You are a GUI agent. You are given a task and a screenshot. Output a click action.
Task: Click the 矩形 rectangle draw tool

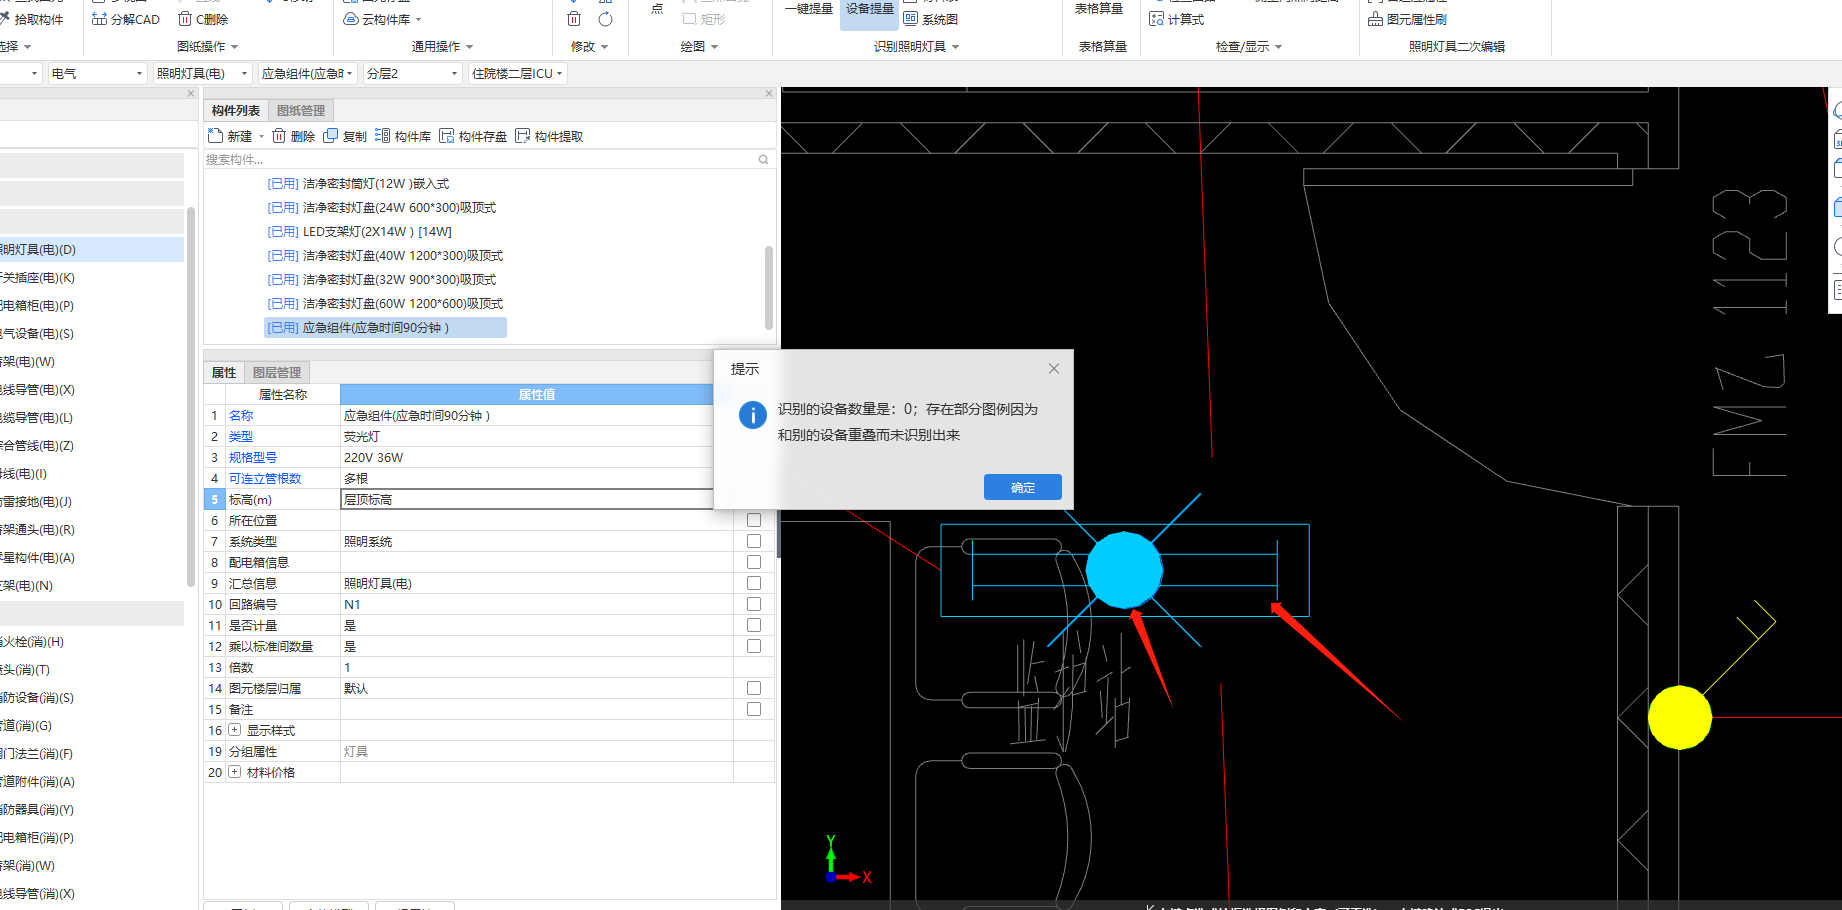pos(704,19)
